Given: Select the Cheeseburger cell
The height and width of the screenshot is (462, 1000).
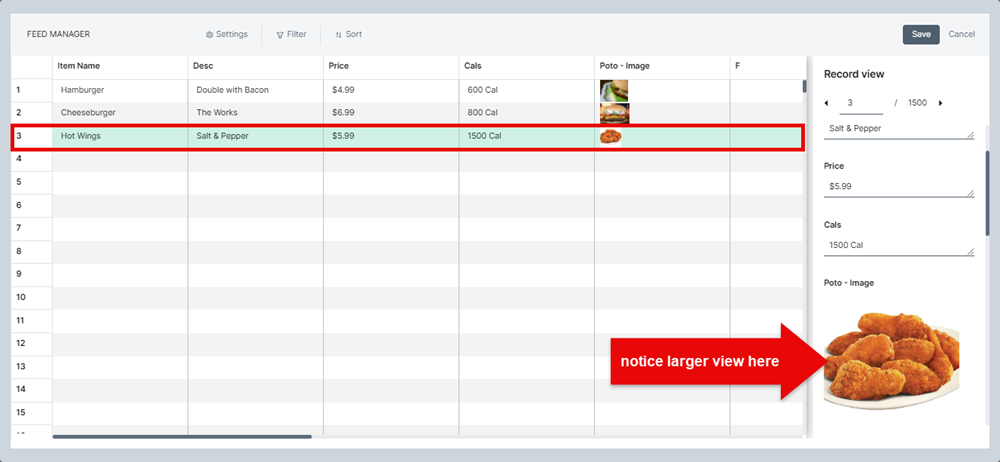Looking at the screenshot, I should point(120,113).
